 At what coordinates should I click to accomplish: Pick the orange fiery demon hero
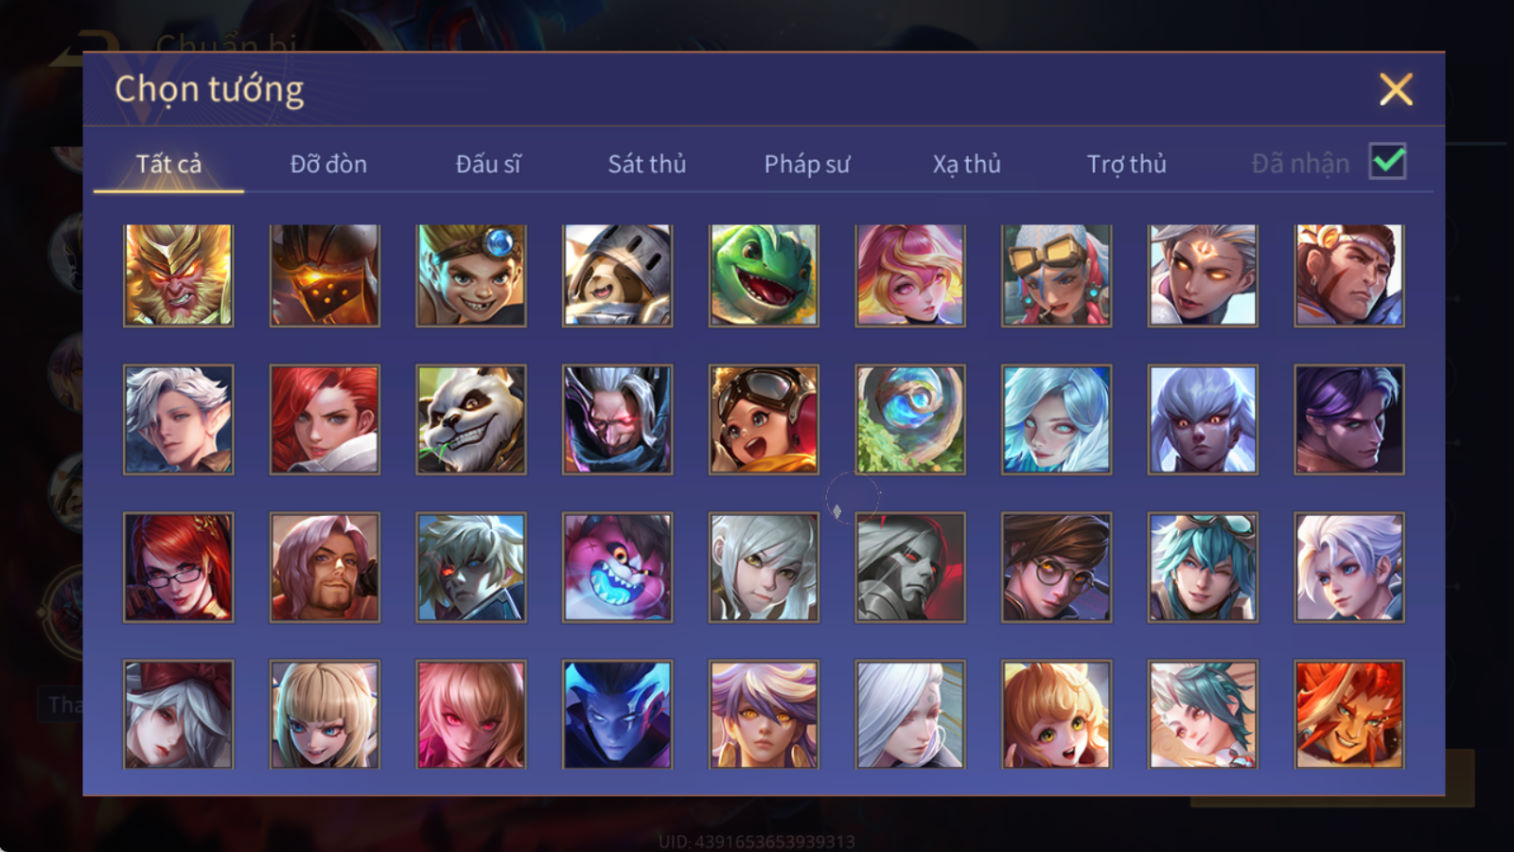pos(1349,714)
